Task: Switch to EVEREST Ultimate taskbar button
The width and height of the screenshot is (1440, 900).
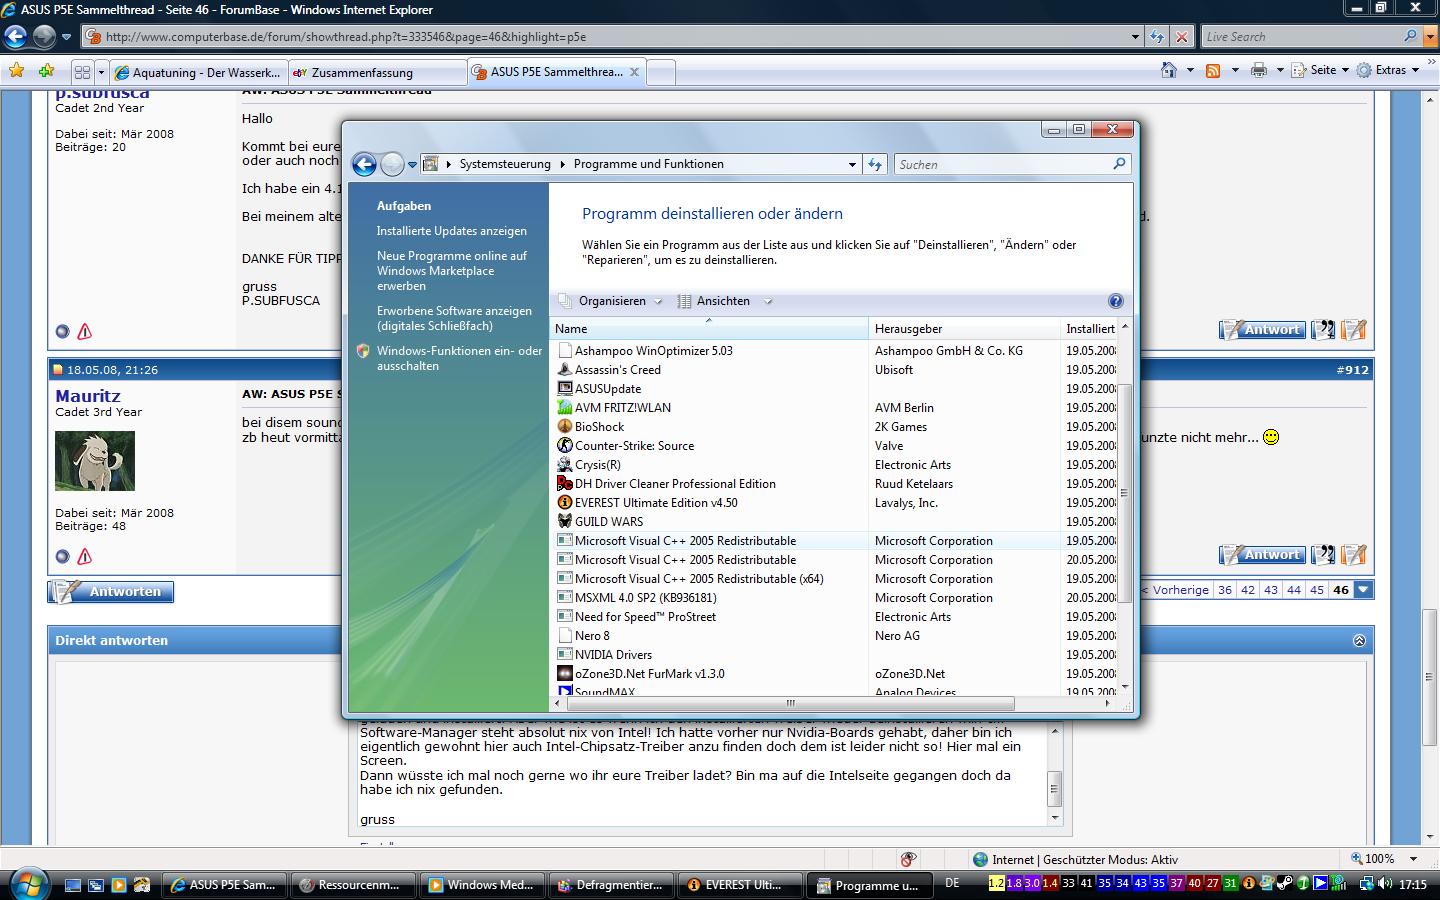Action: [x=741, y=885]
